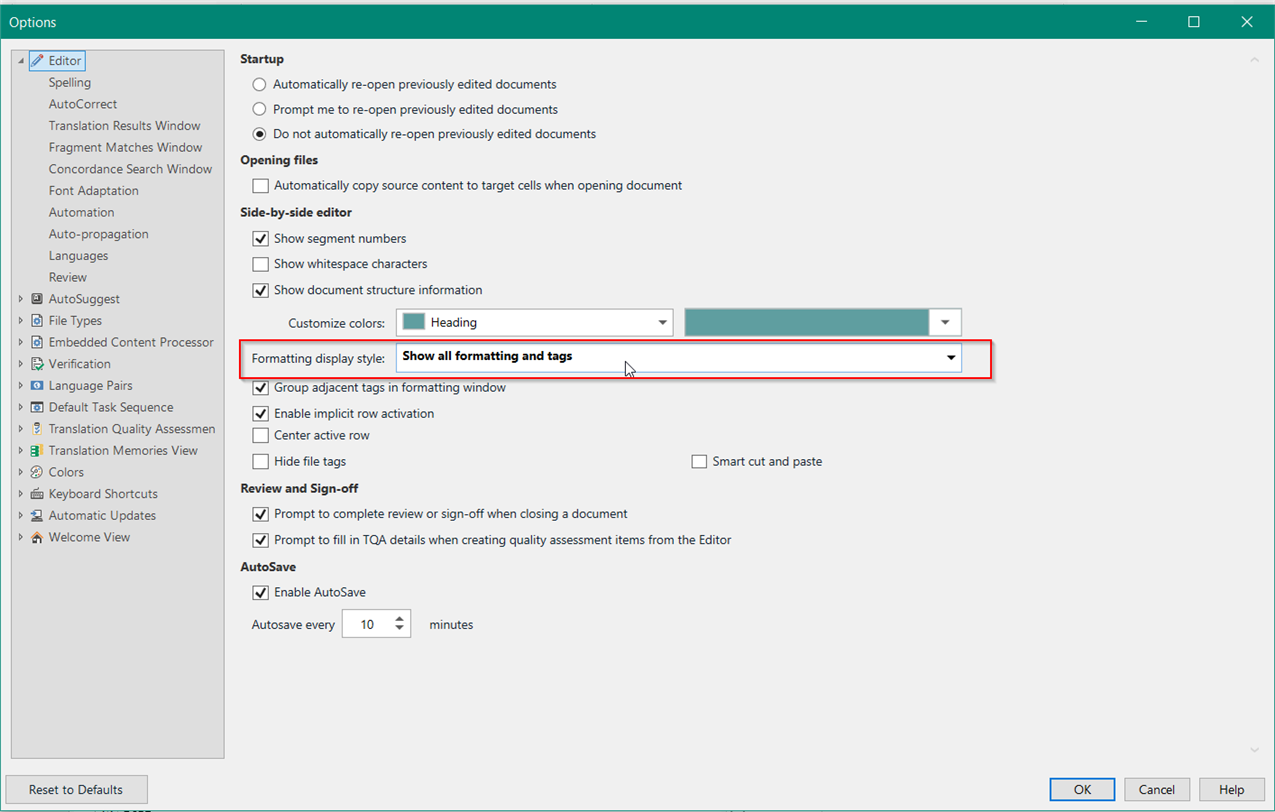1275x812 pixels.
Task: Enable Hide file tags checkbox
Action: pyautogui.click(x=260, y=462)
